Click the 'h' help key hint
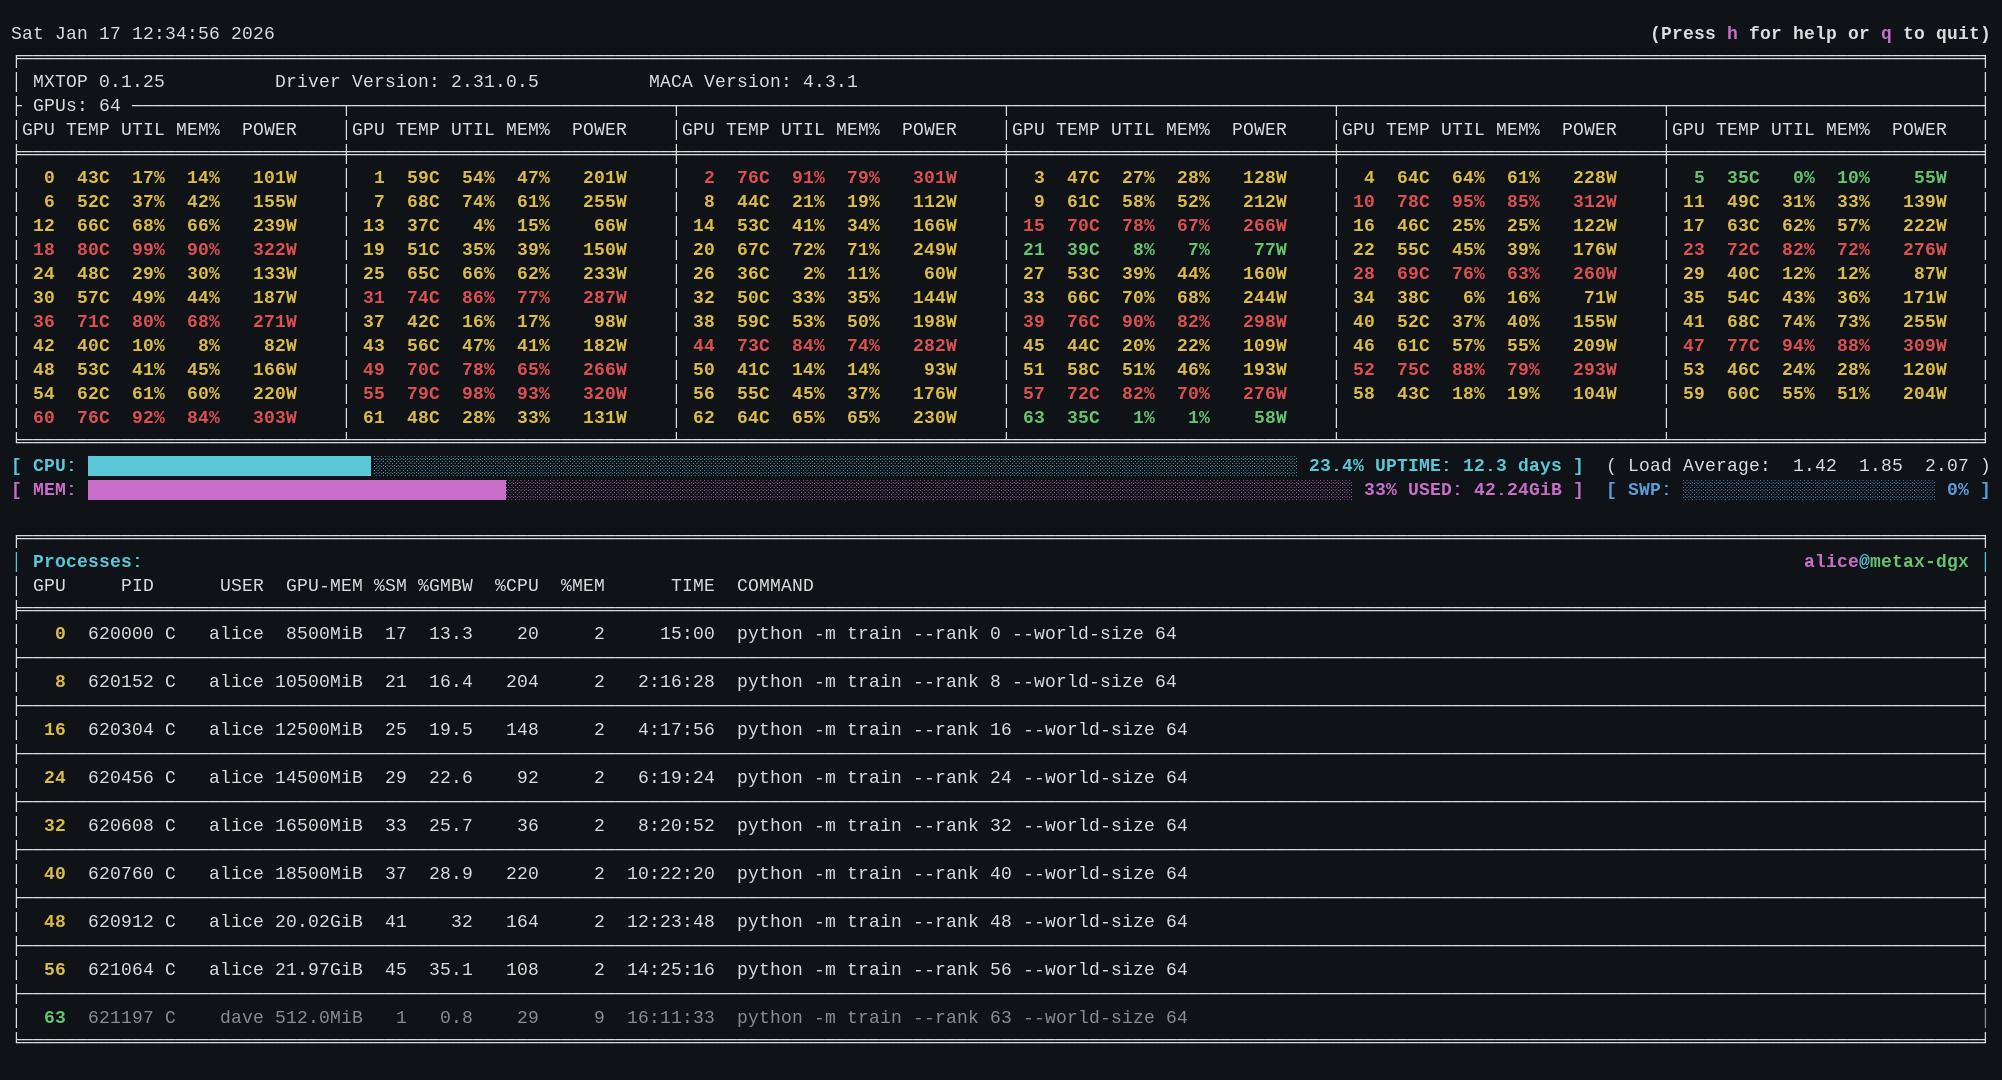 (1732, 34)
